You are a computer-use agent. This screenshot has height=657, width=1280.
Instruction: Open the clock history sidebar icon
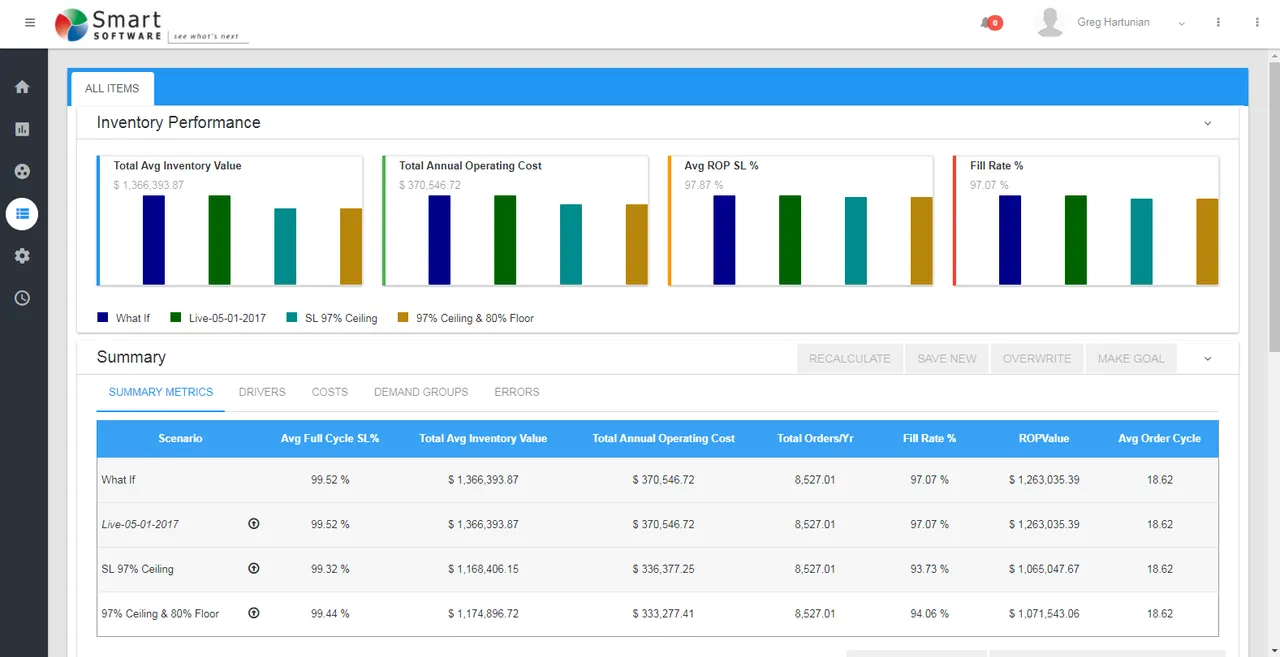[22, 298]
